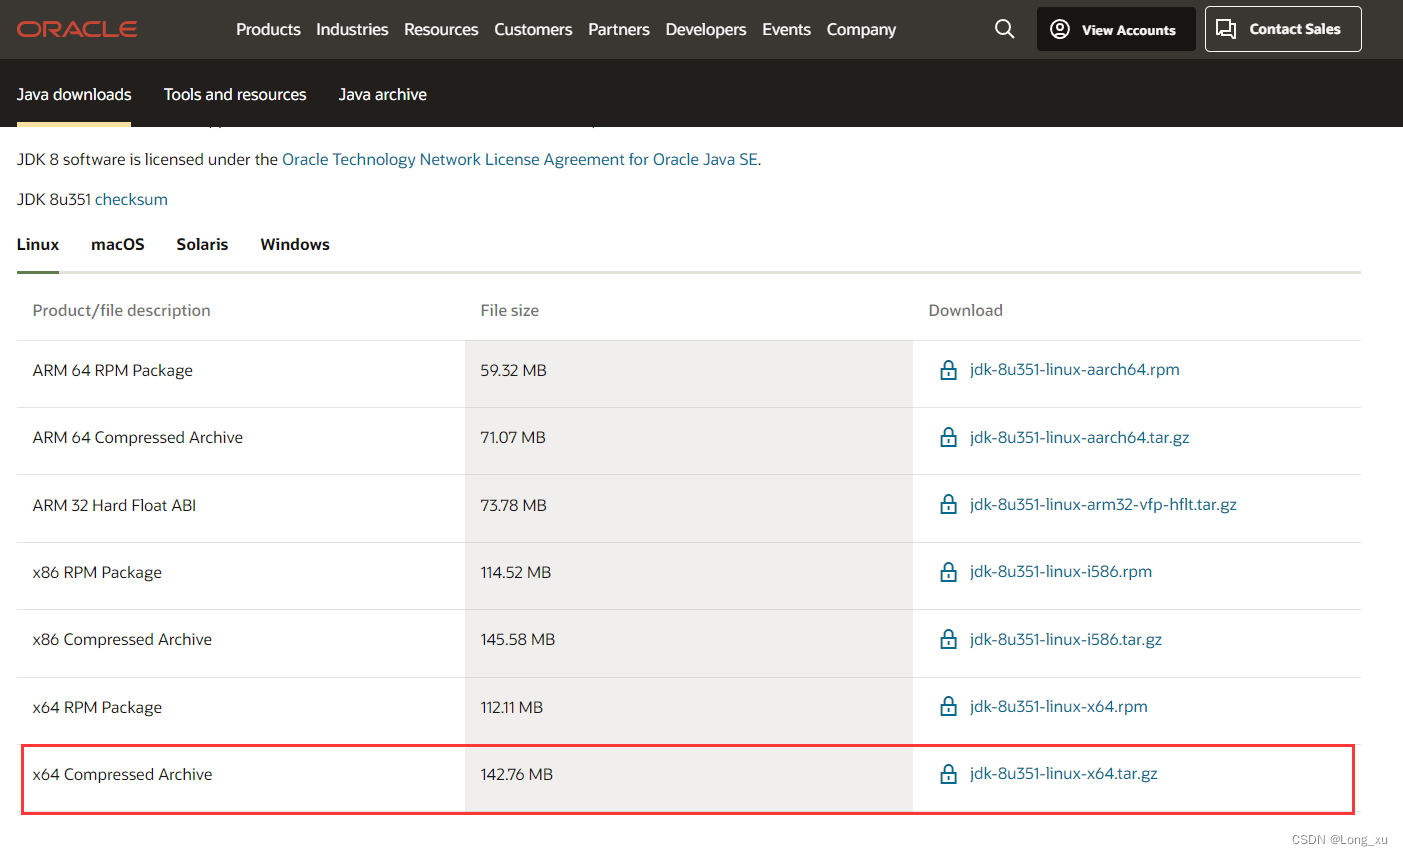
Task: Download jdk-8u351-linux-i586.rpm
Action: [x=1060, y=571]
